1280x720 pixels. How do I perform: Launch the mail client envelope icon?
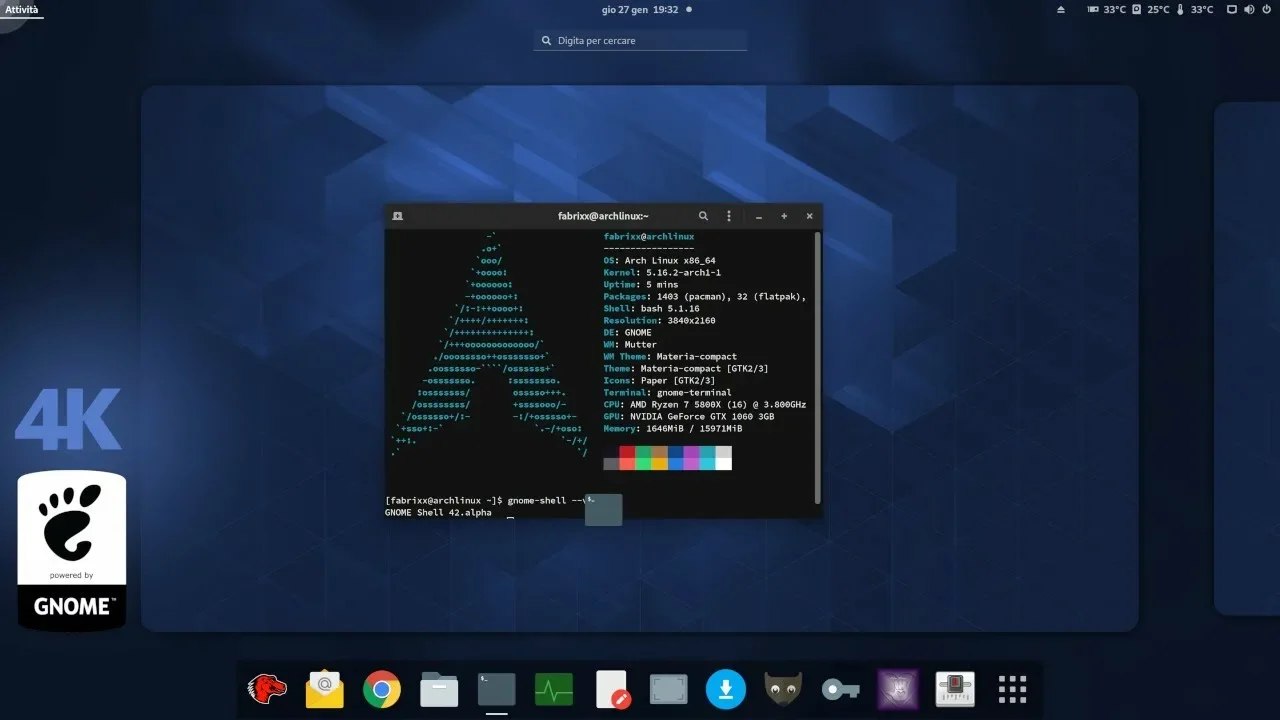click(325, 689)
